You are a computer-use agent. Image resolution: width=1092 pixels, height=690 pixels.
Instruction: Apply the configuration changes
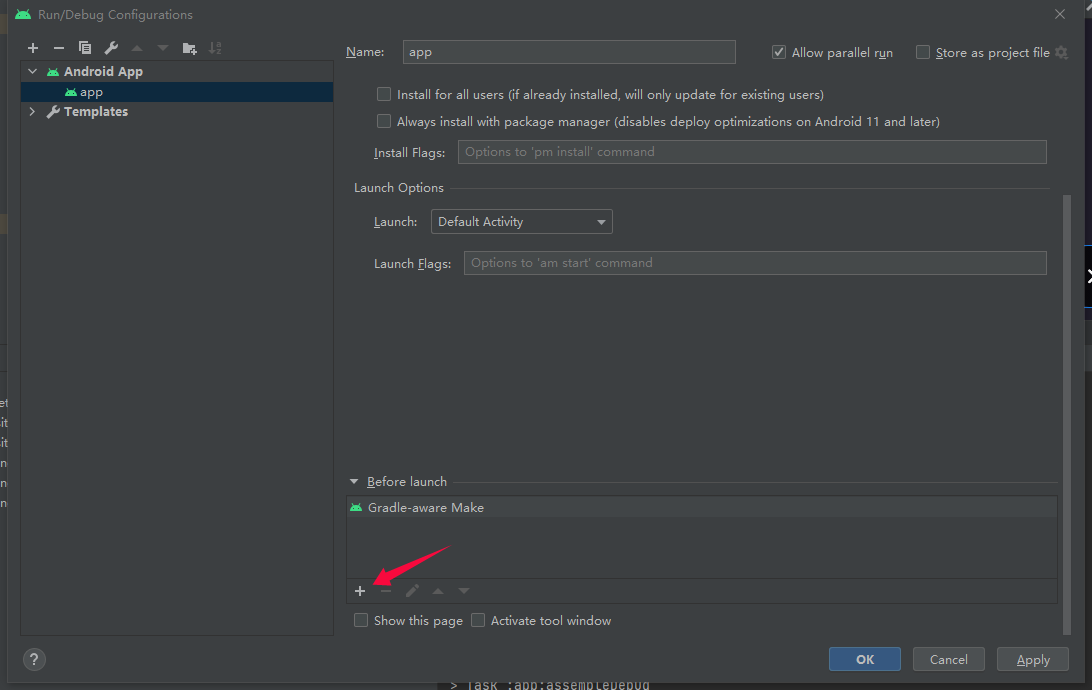tap(1032, 659)
